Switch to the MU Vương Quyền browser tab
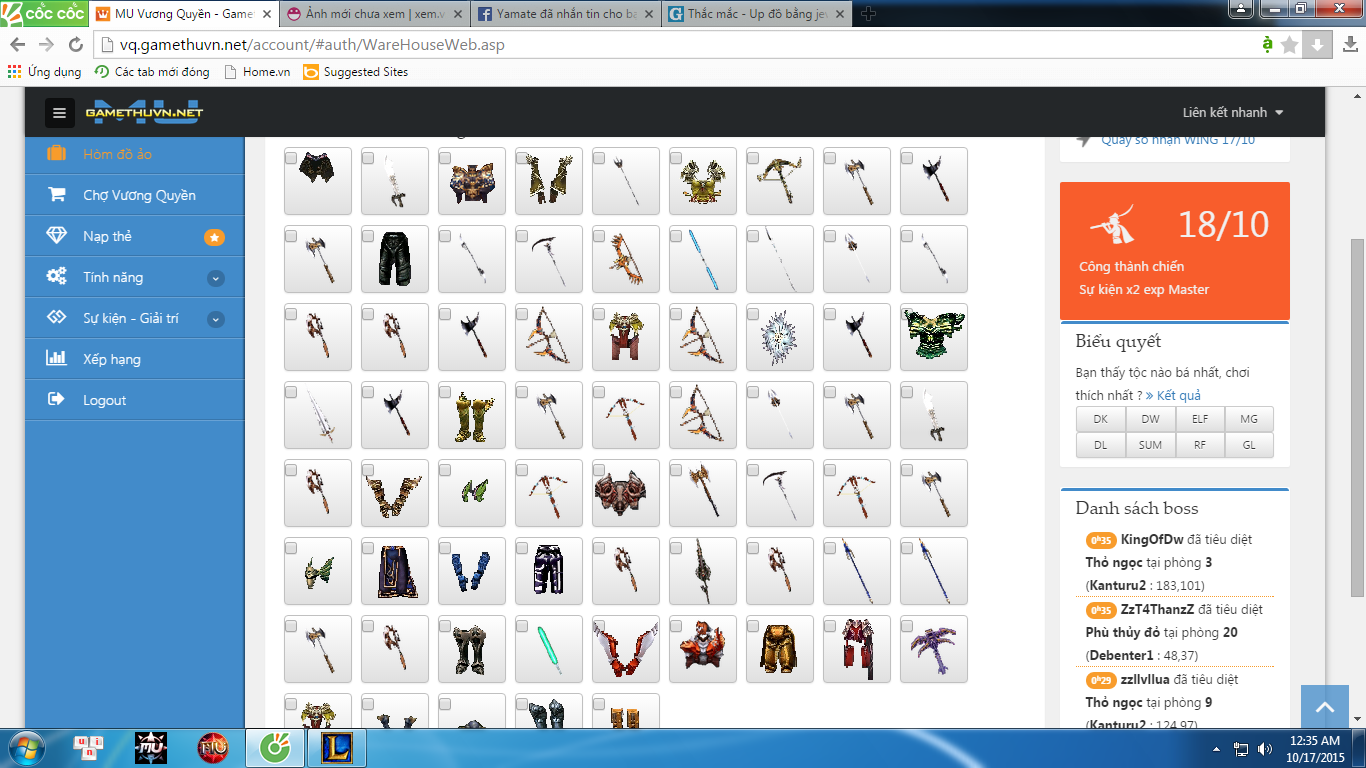This screenshot has height=768, width=1366. click(183, 14)
